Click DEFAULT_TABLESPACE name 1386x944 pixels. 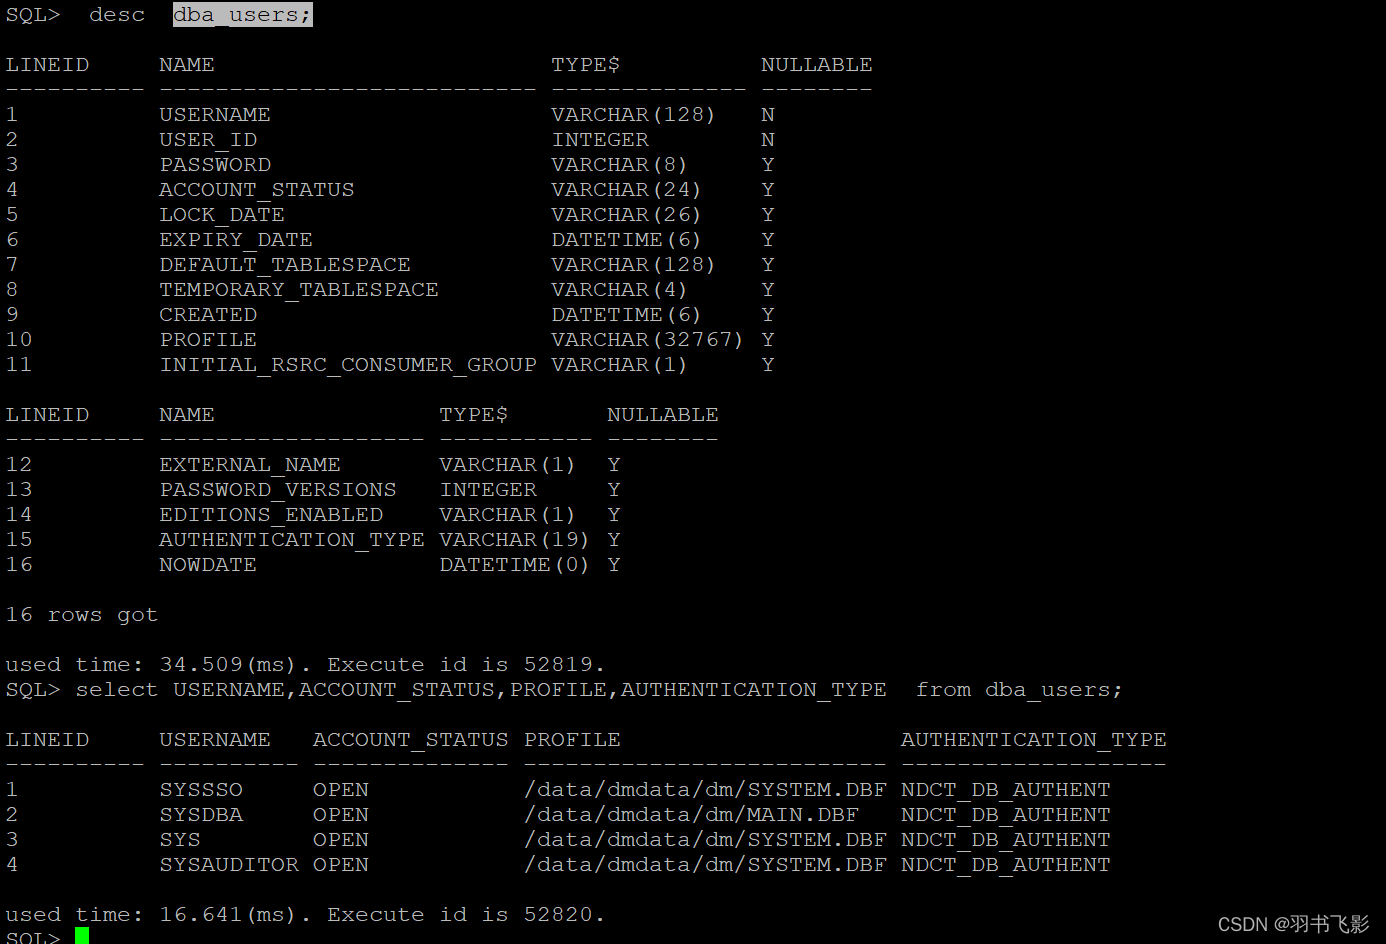[x=285, y=265]
